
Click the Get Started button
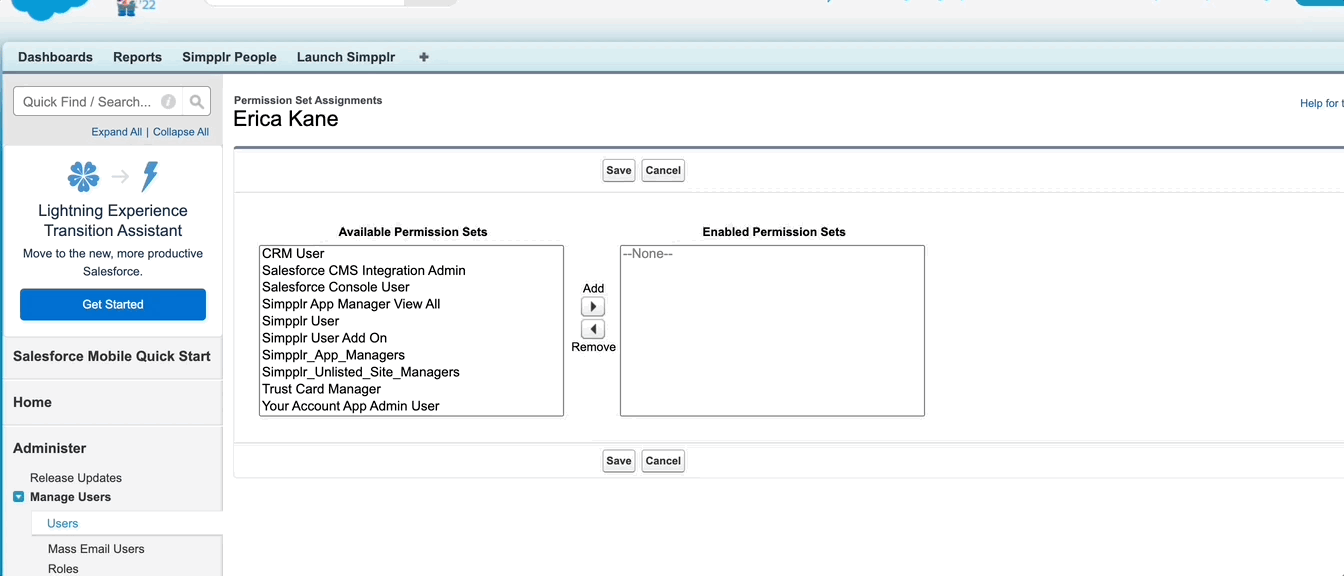[x=113, y=304]
